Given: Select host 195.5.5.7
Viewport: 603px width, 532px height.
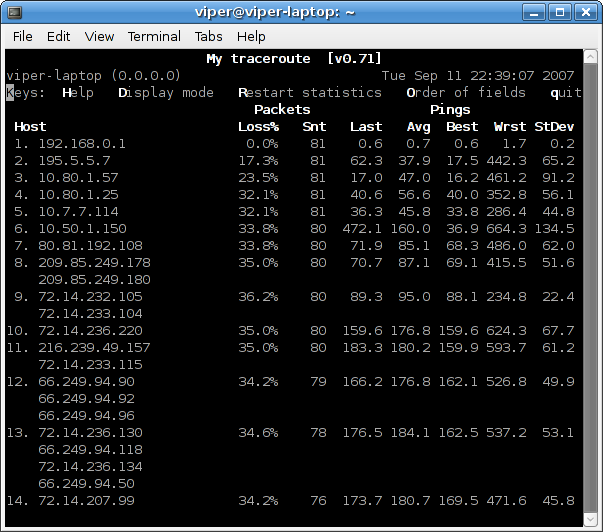Looking at the screenshot, I should (x=74, y=161).
